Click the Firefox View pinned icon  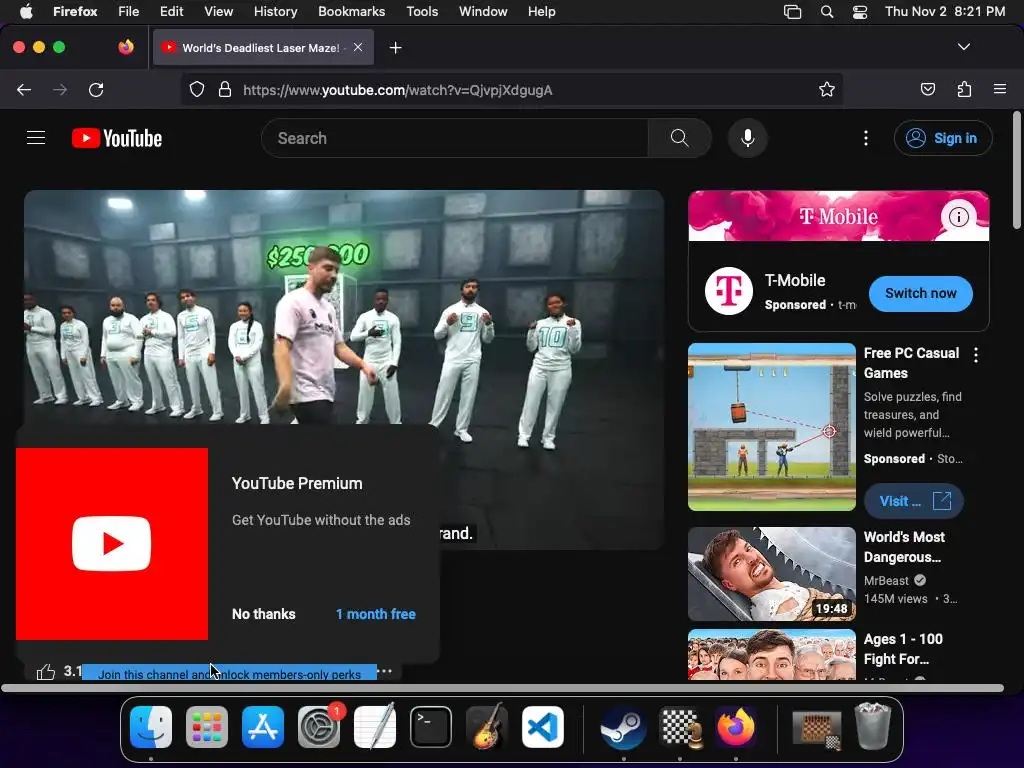point(126,47)
